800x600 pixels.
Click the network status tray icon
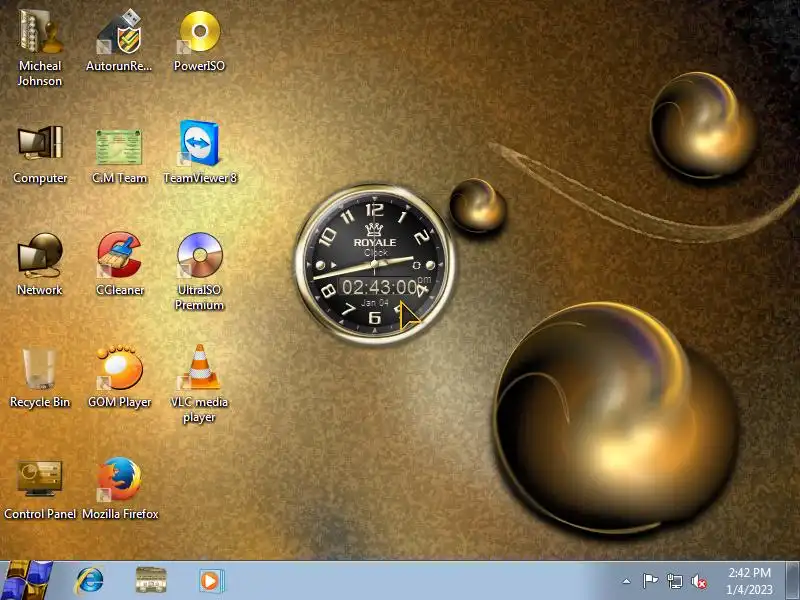[x=674, y=581]
